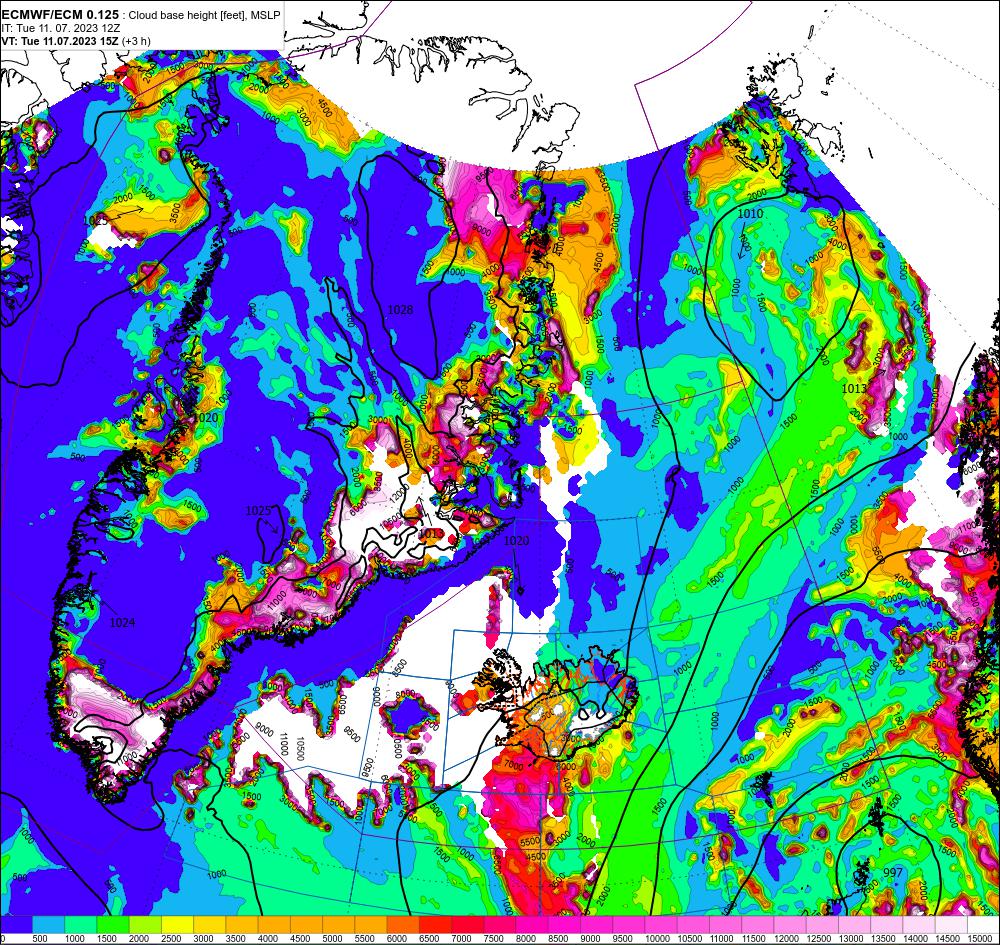Click the 0–500 ft dark blue legend swatch

(16, 925)
